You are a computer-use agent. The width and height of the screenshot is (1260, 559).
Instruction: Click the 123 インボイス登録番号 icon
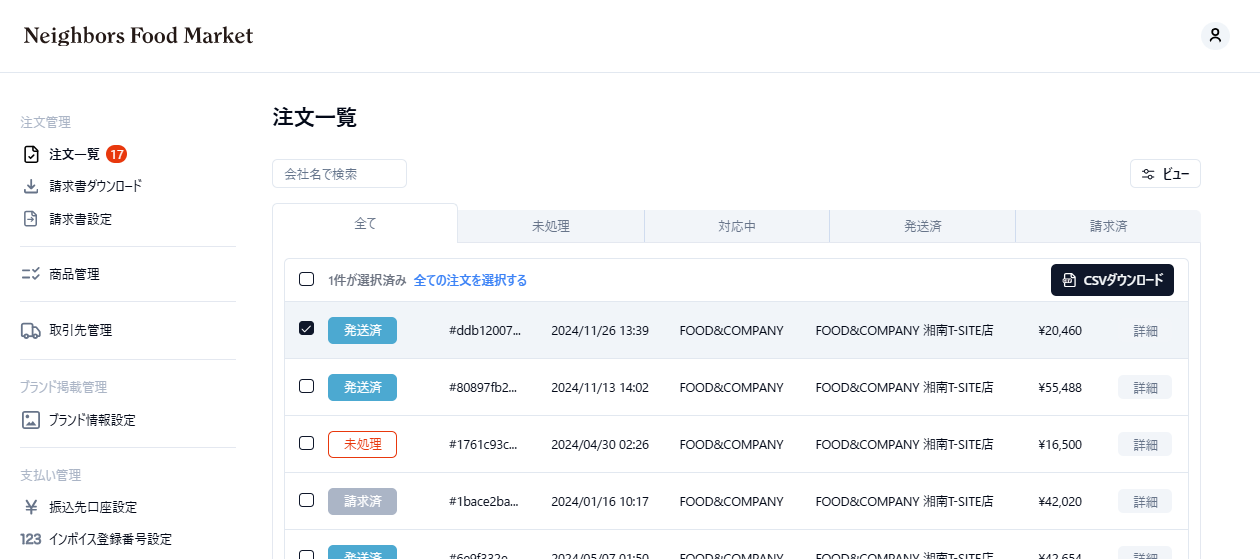pos(31,539)
